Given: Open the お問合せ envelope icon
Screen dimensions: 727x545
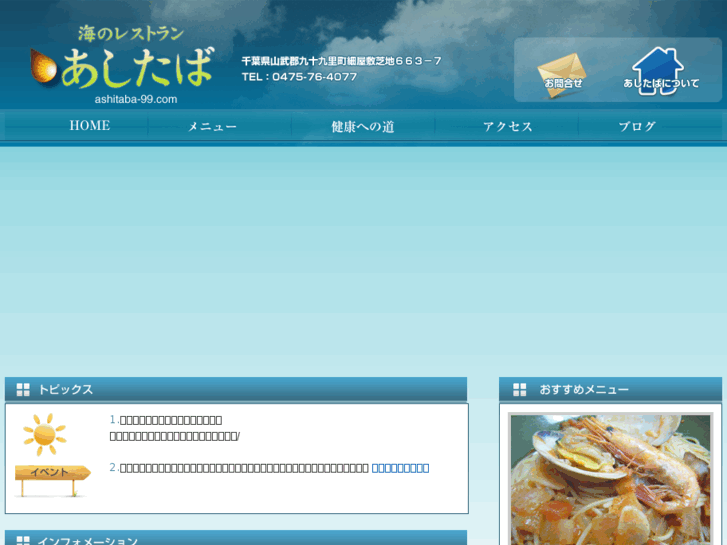Looking at the screenshot, I should (562, 75).
